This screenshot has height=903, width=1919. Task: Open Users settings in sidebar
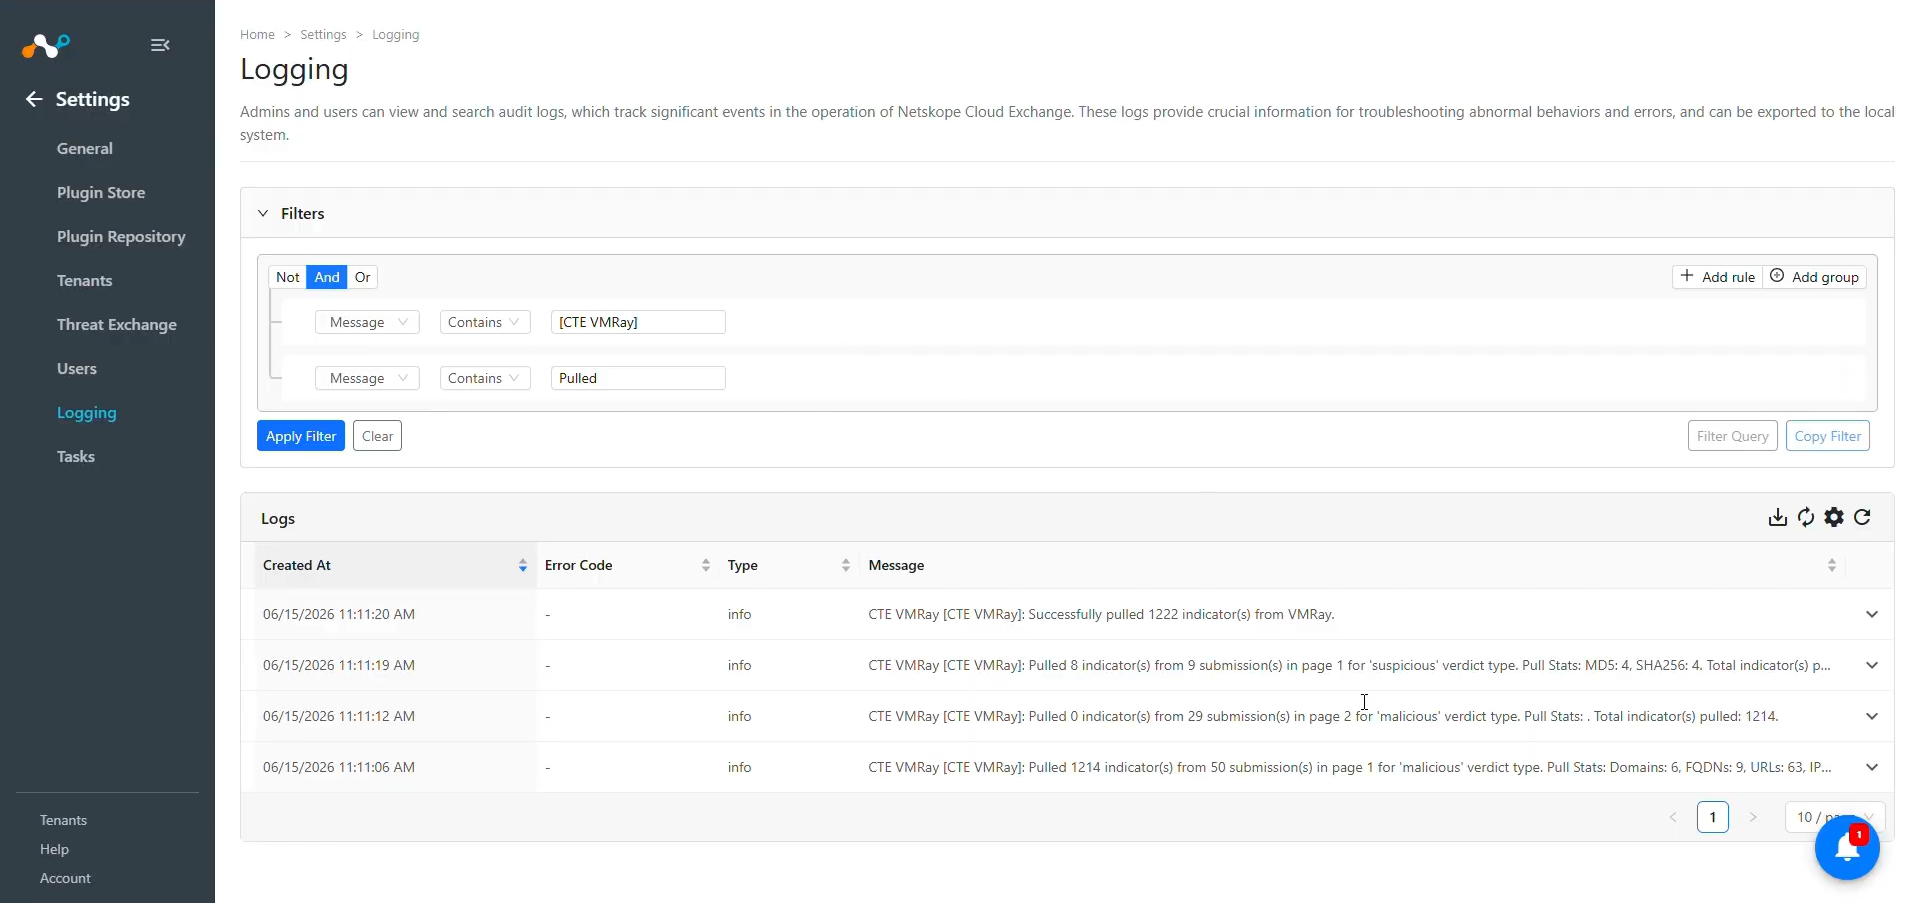tap(77, 368)
